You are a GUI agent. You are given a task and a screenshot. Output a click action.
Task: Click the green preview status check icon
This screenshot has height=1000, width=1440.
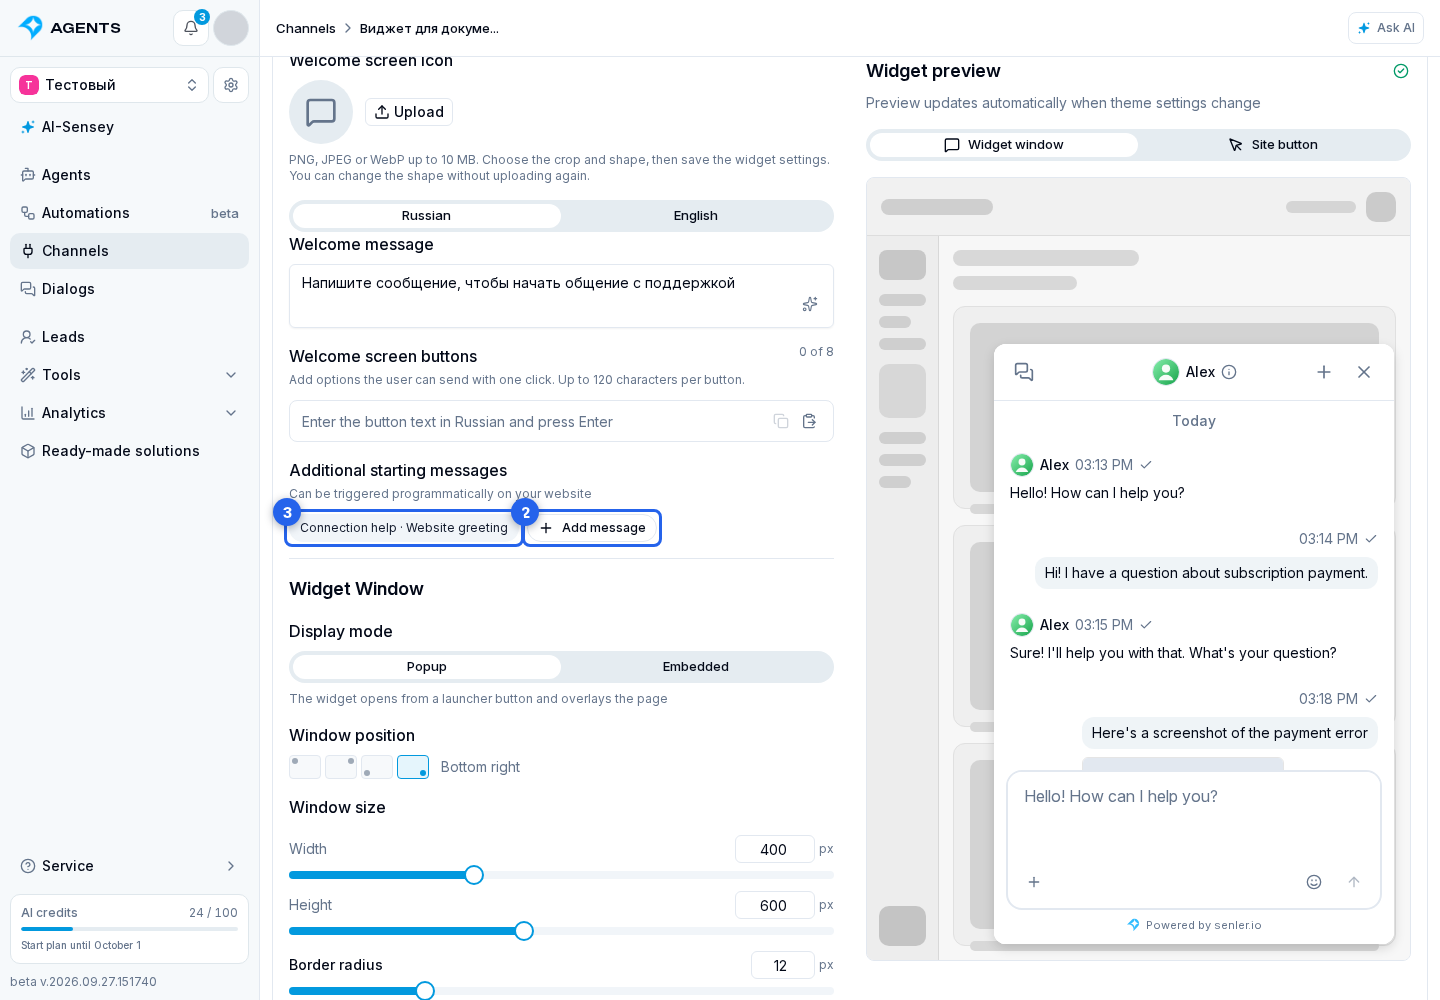click(x=1401, y=71)
